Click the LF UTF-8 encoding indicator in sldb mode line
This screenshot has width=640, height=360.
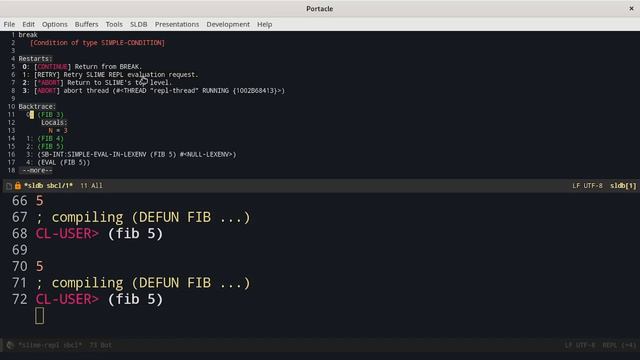[587, 185]
